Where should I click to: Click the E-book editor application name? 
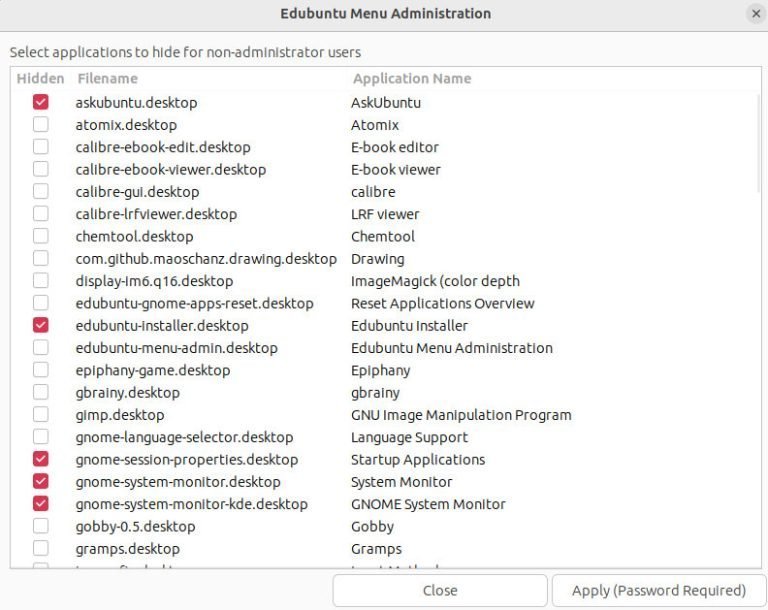tap(395, 147)
